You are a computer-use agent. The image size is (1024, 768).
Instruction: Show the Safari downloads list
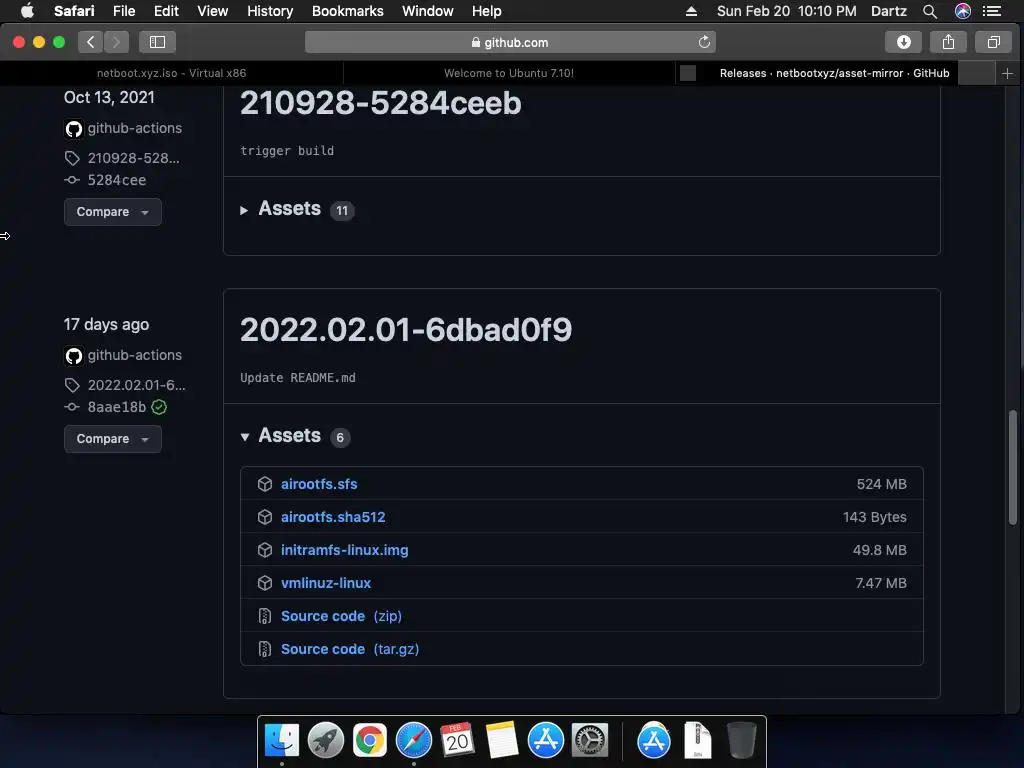click(x=903, y=42)
